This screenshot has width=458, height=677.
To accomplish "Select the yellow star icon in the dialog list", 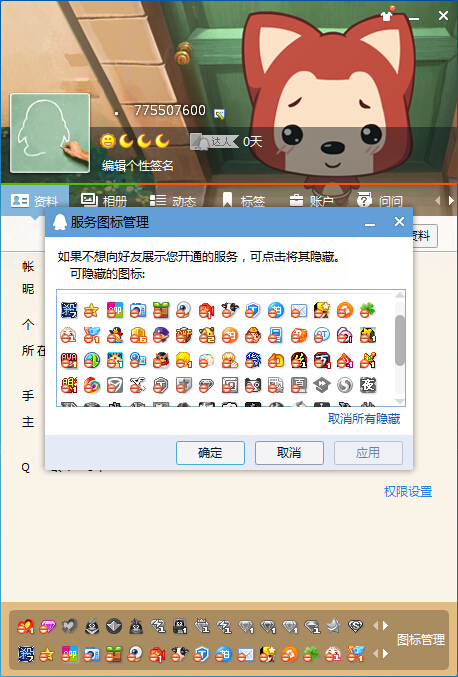I will click(x=92, y=310).
